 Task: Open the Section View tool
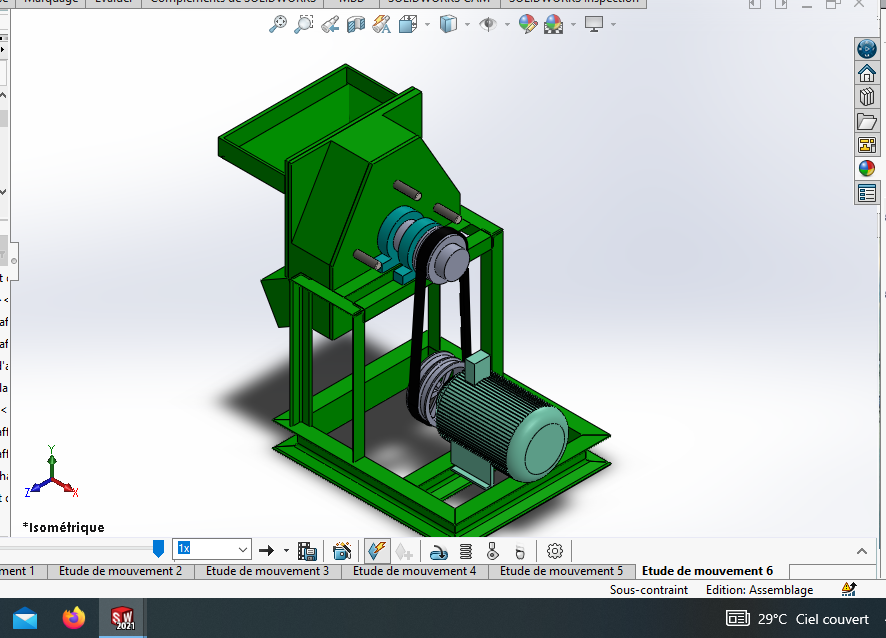[354, 24]
